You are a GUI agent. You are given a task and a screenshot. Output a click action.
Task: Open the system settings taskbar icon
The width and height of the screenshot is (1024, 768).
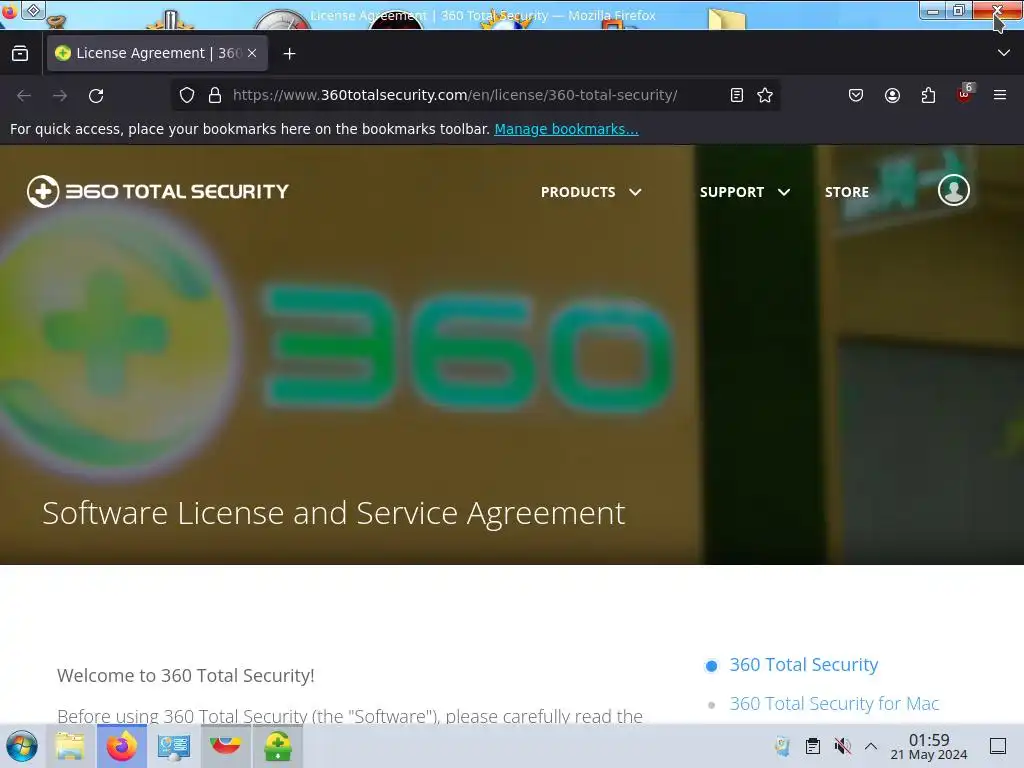(x=174, y=746)
